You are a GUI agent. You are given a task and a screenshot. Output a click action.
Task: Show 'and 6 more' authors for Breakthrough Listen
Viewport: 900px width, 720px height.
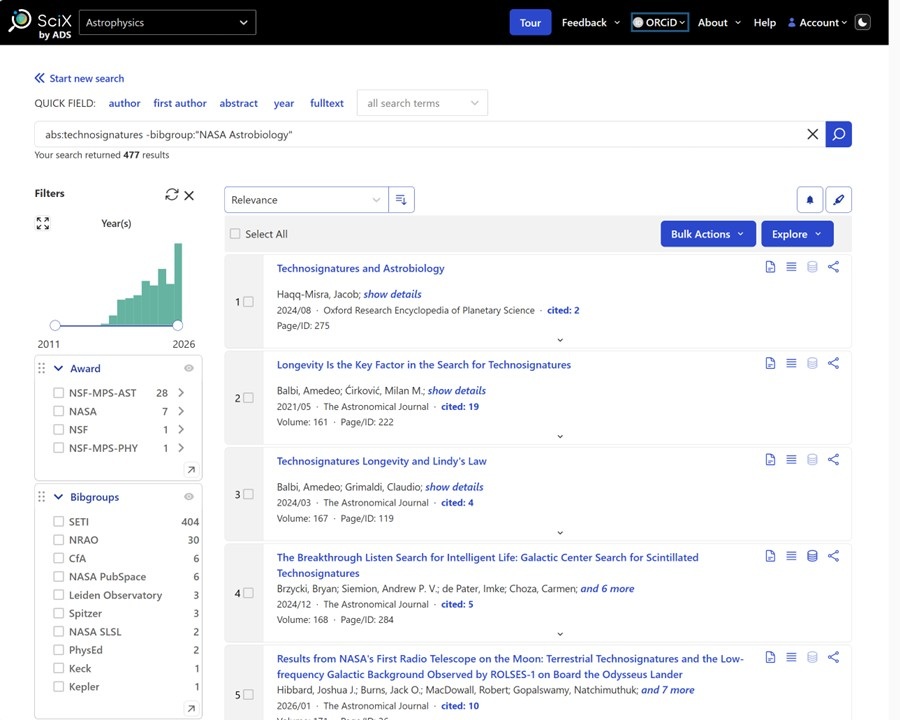[607, 589]
